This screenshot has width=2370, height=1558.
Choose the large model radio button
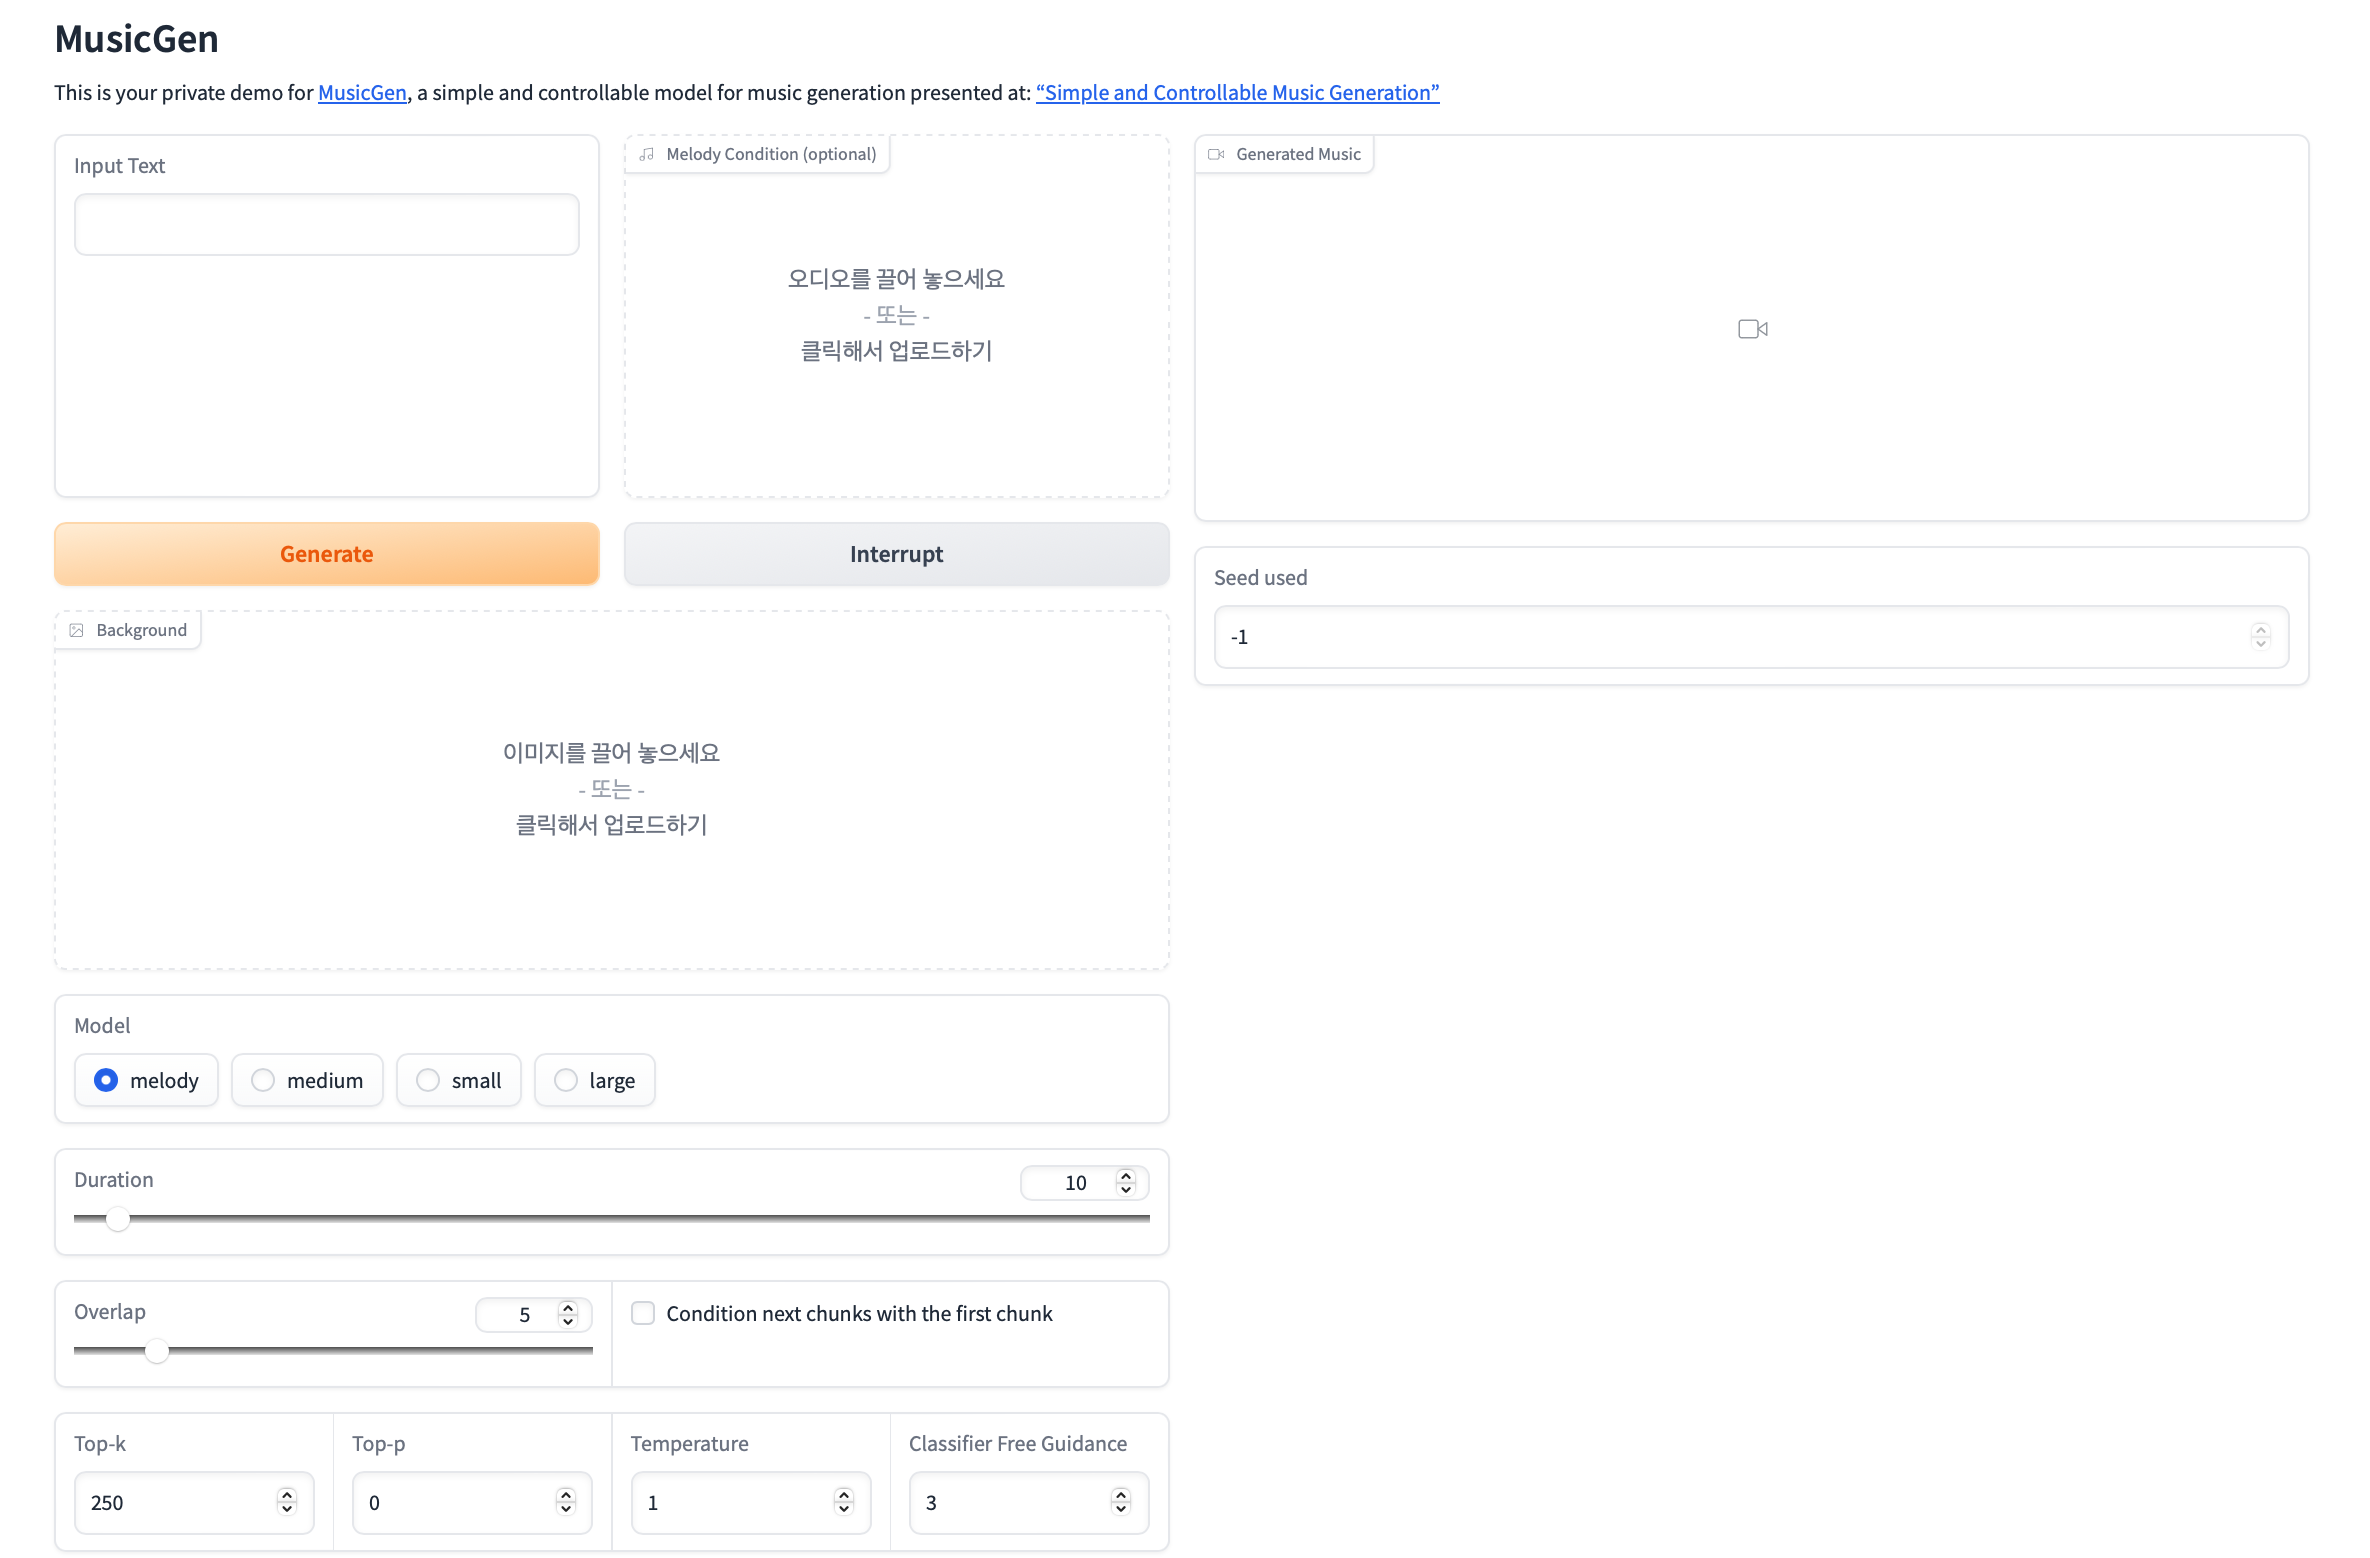[x=566, y=1080]
